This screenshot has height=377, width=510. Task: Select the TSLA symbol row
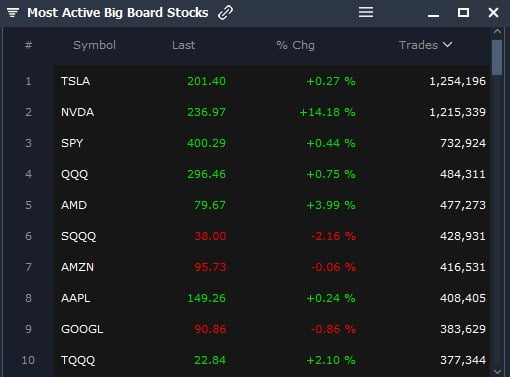[271, 81]
